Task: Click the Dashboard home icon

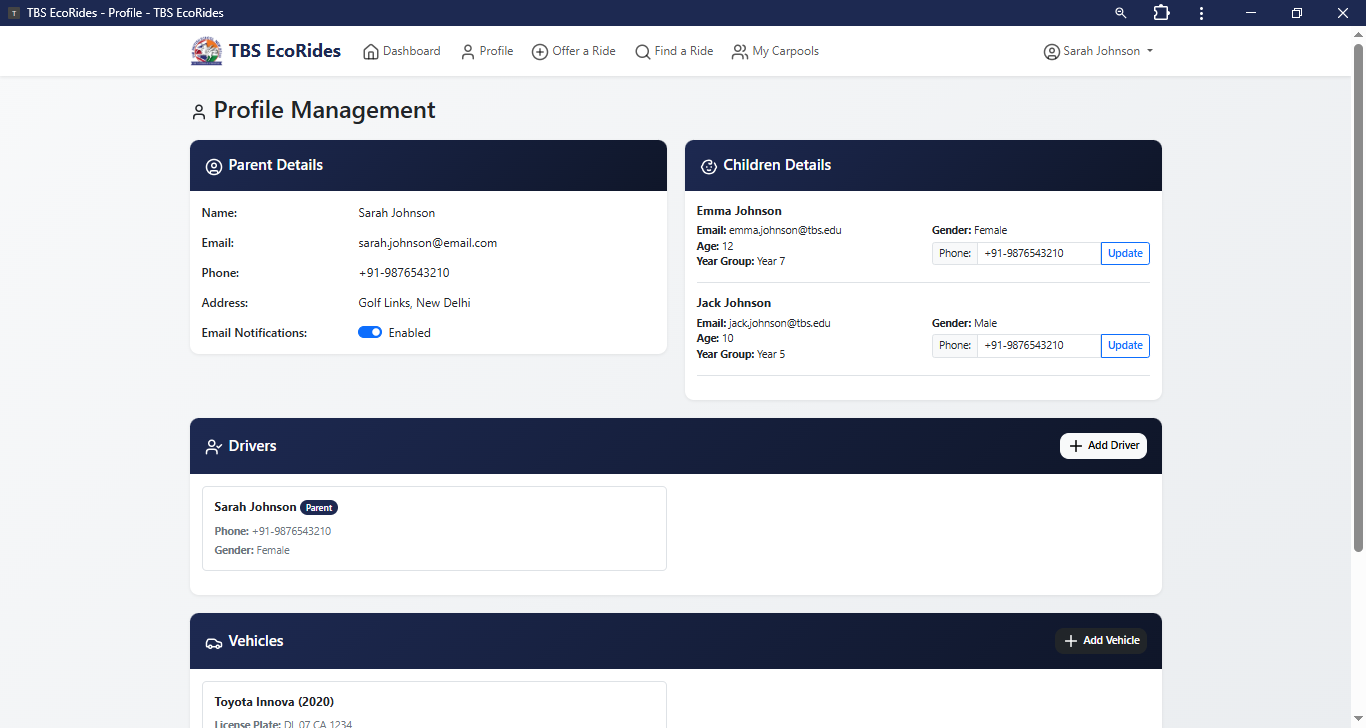Action: pos(371,52)
